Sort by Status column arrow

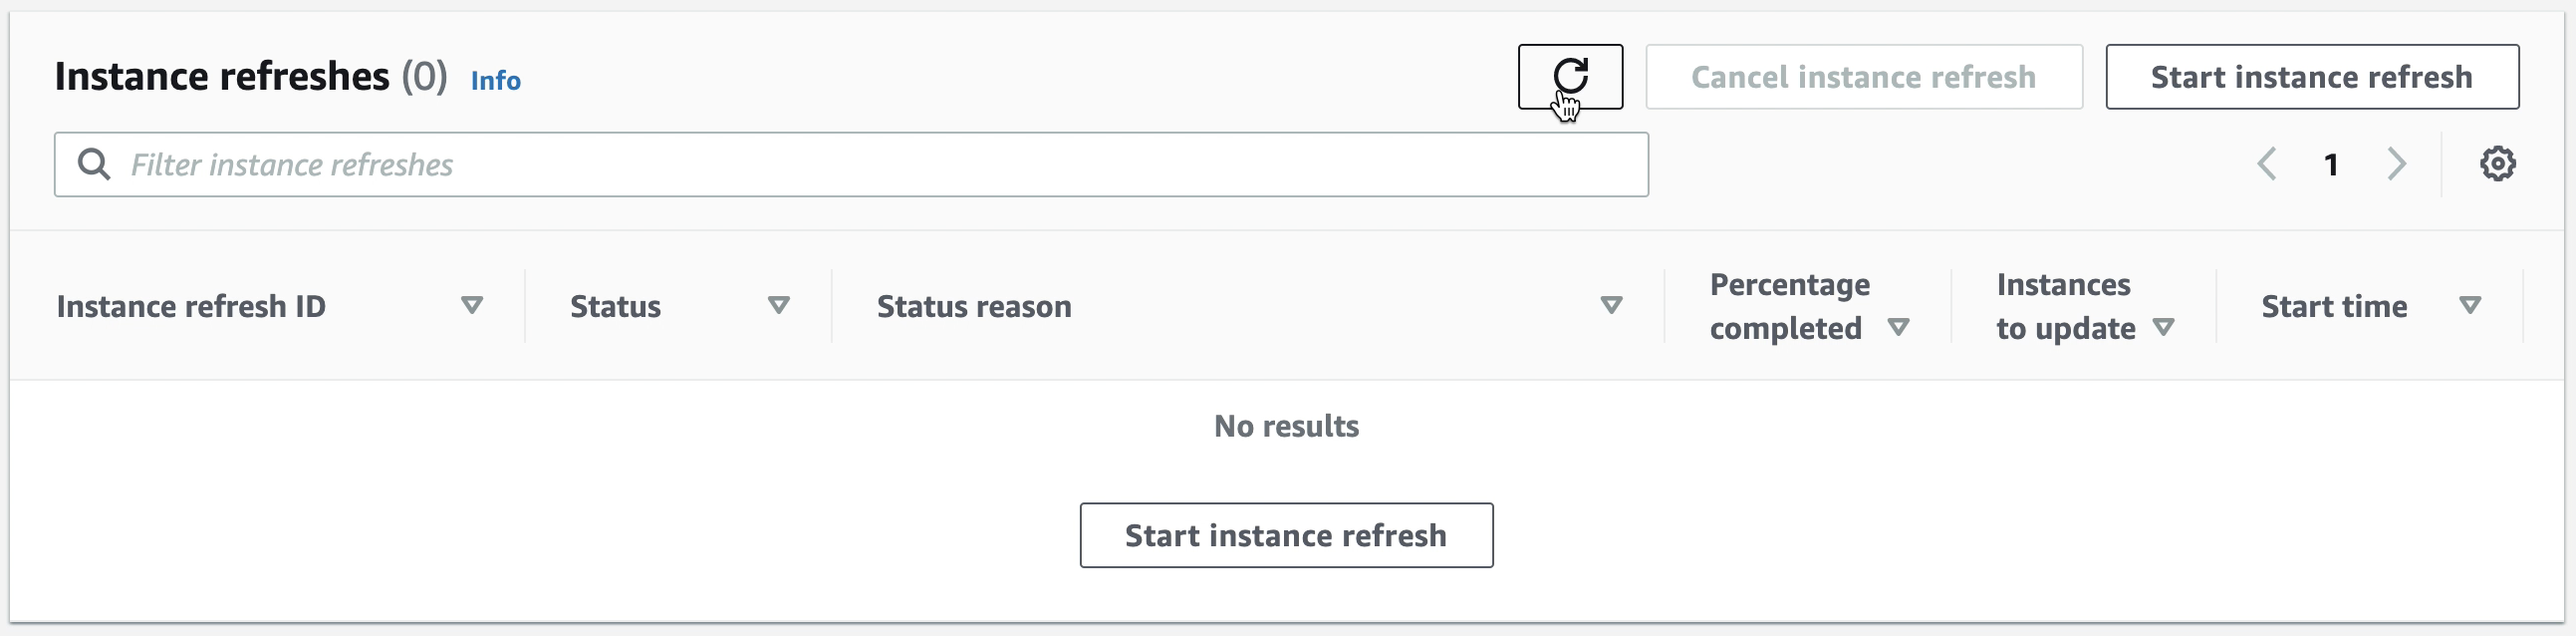[x=778, y=305]
